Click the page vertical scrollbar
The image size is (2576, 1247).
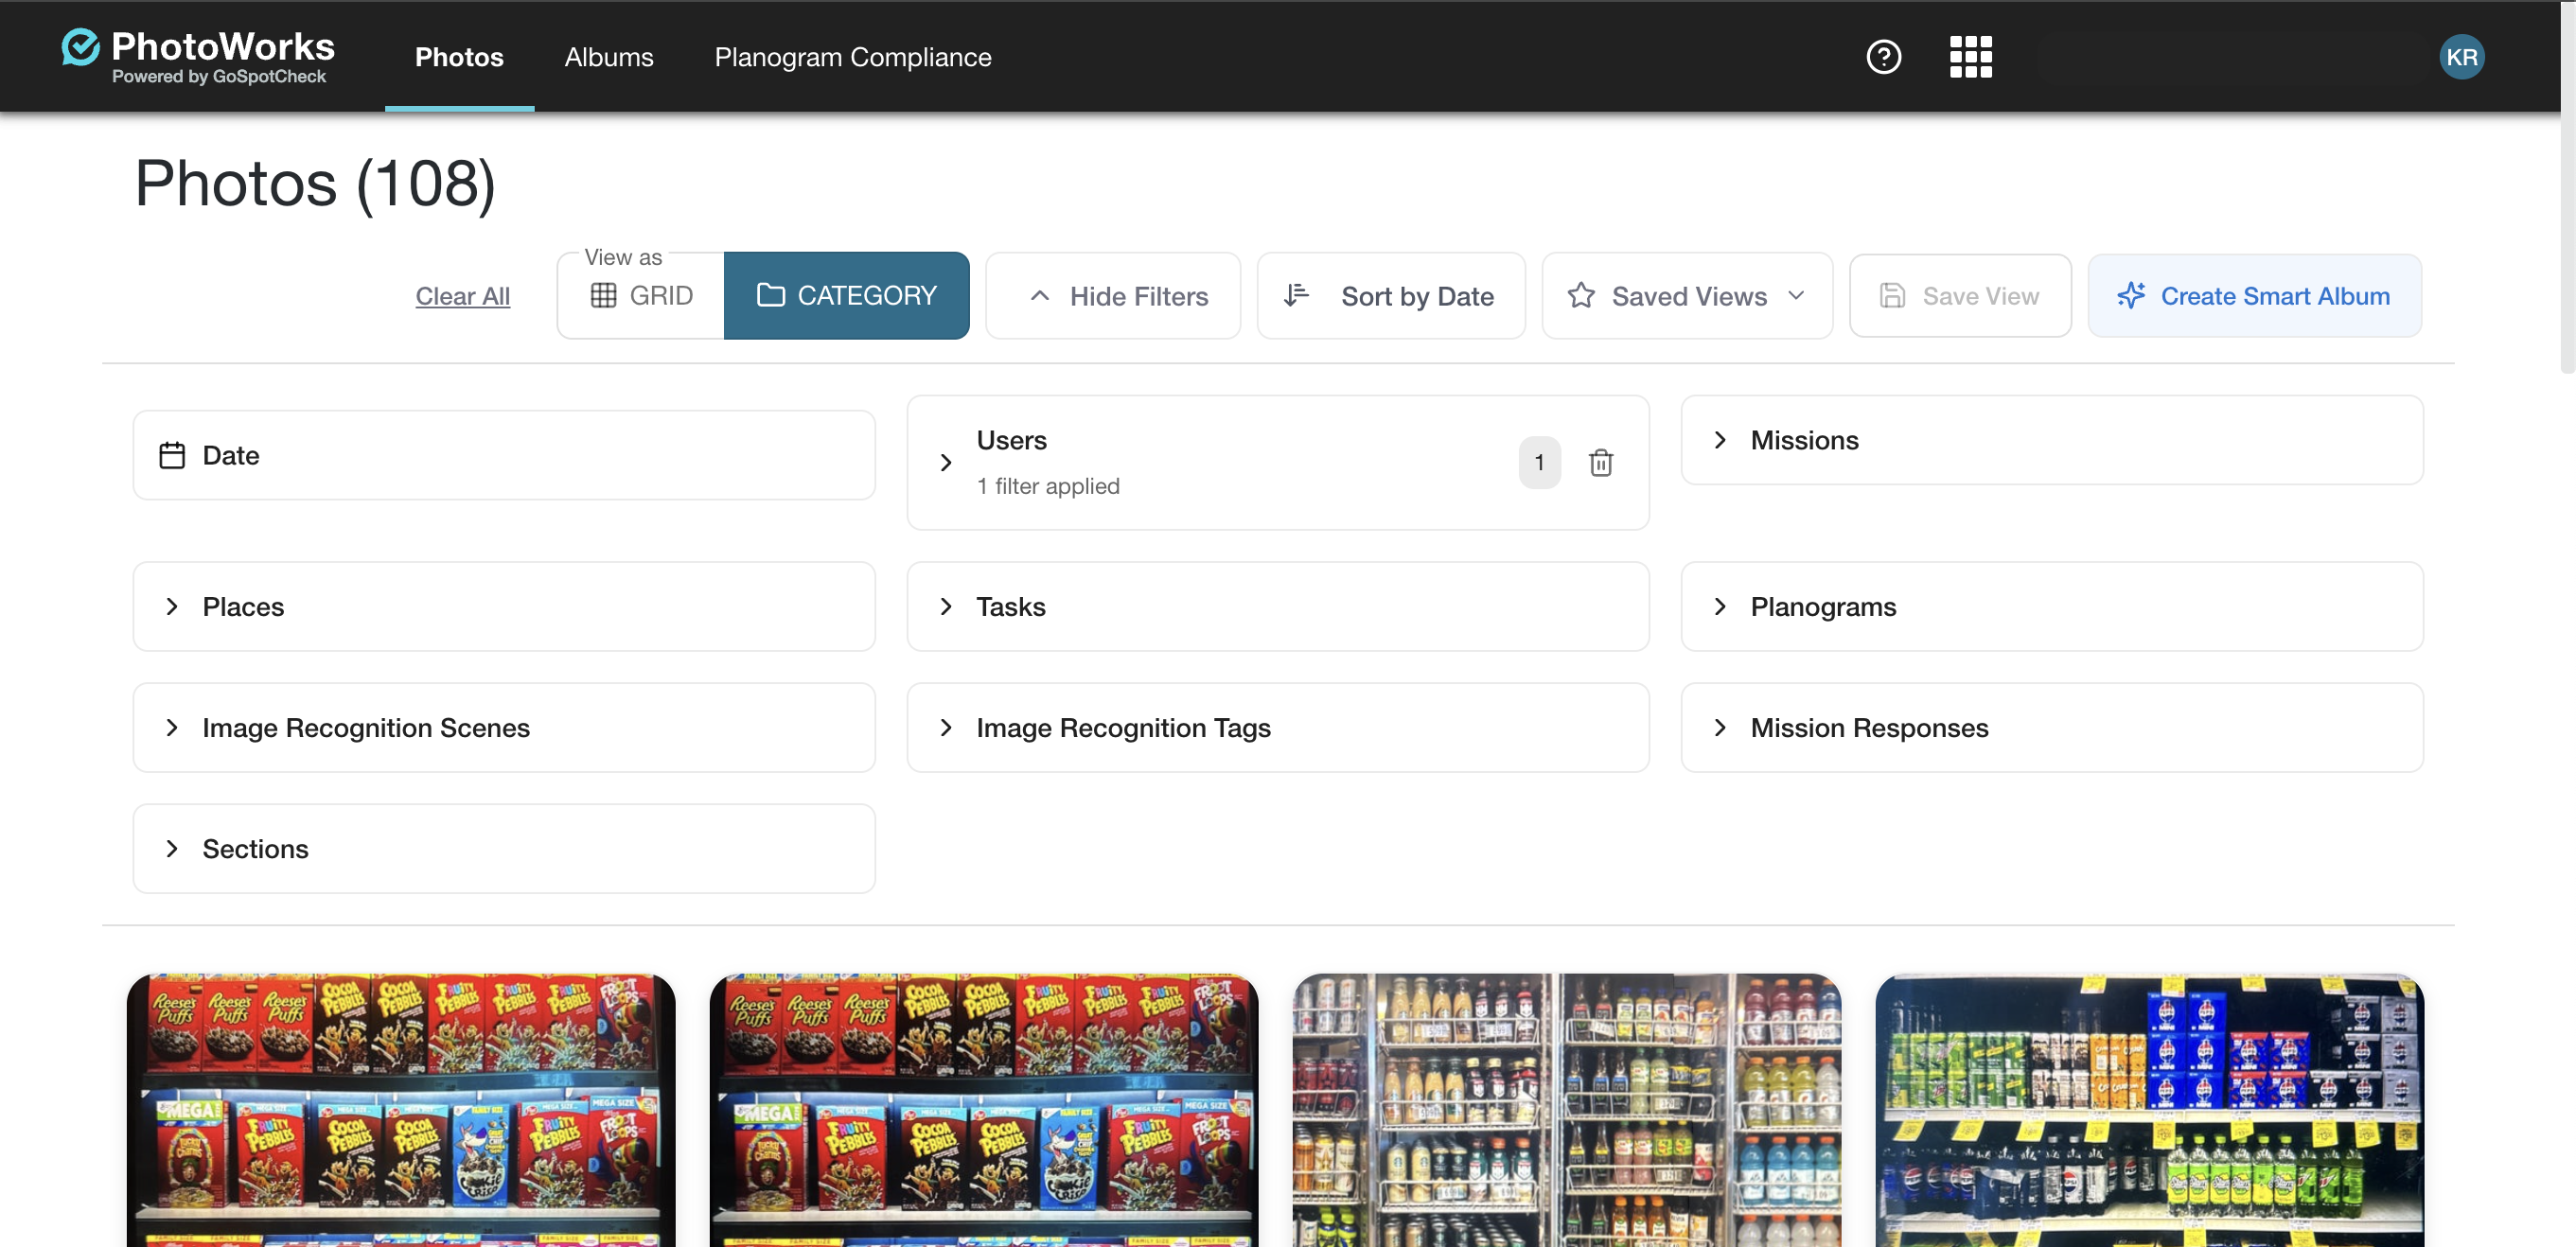point(2567,190)
